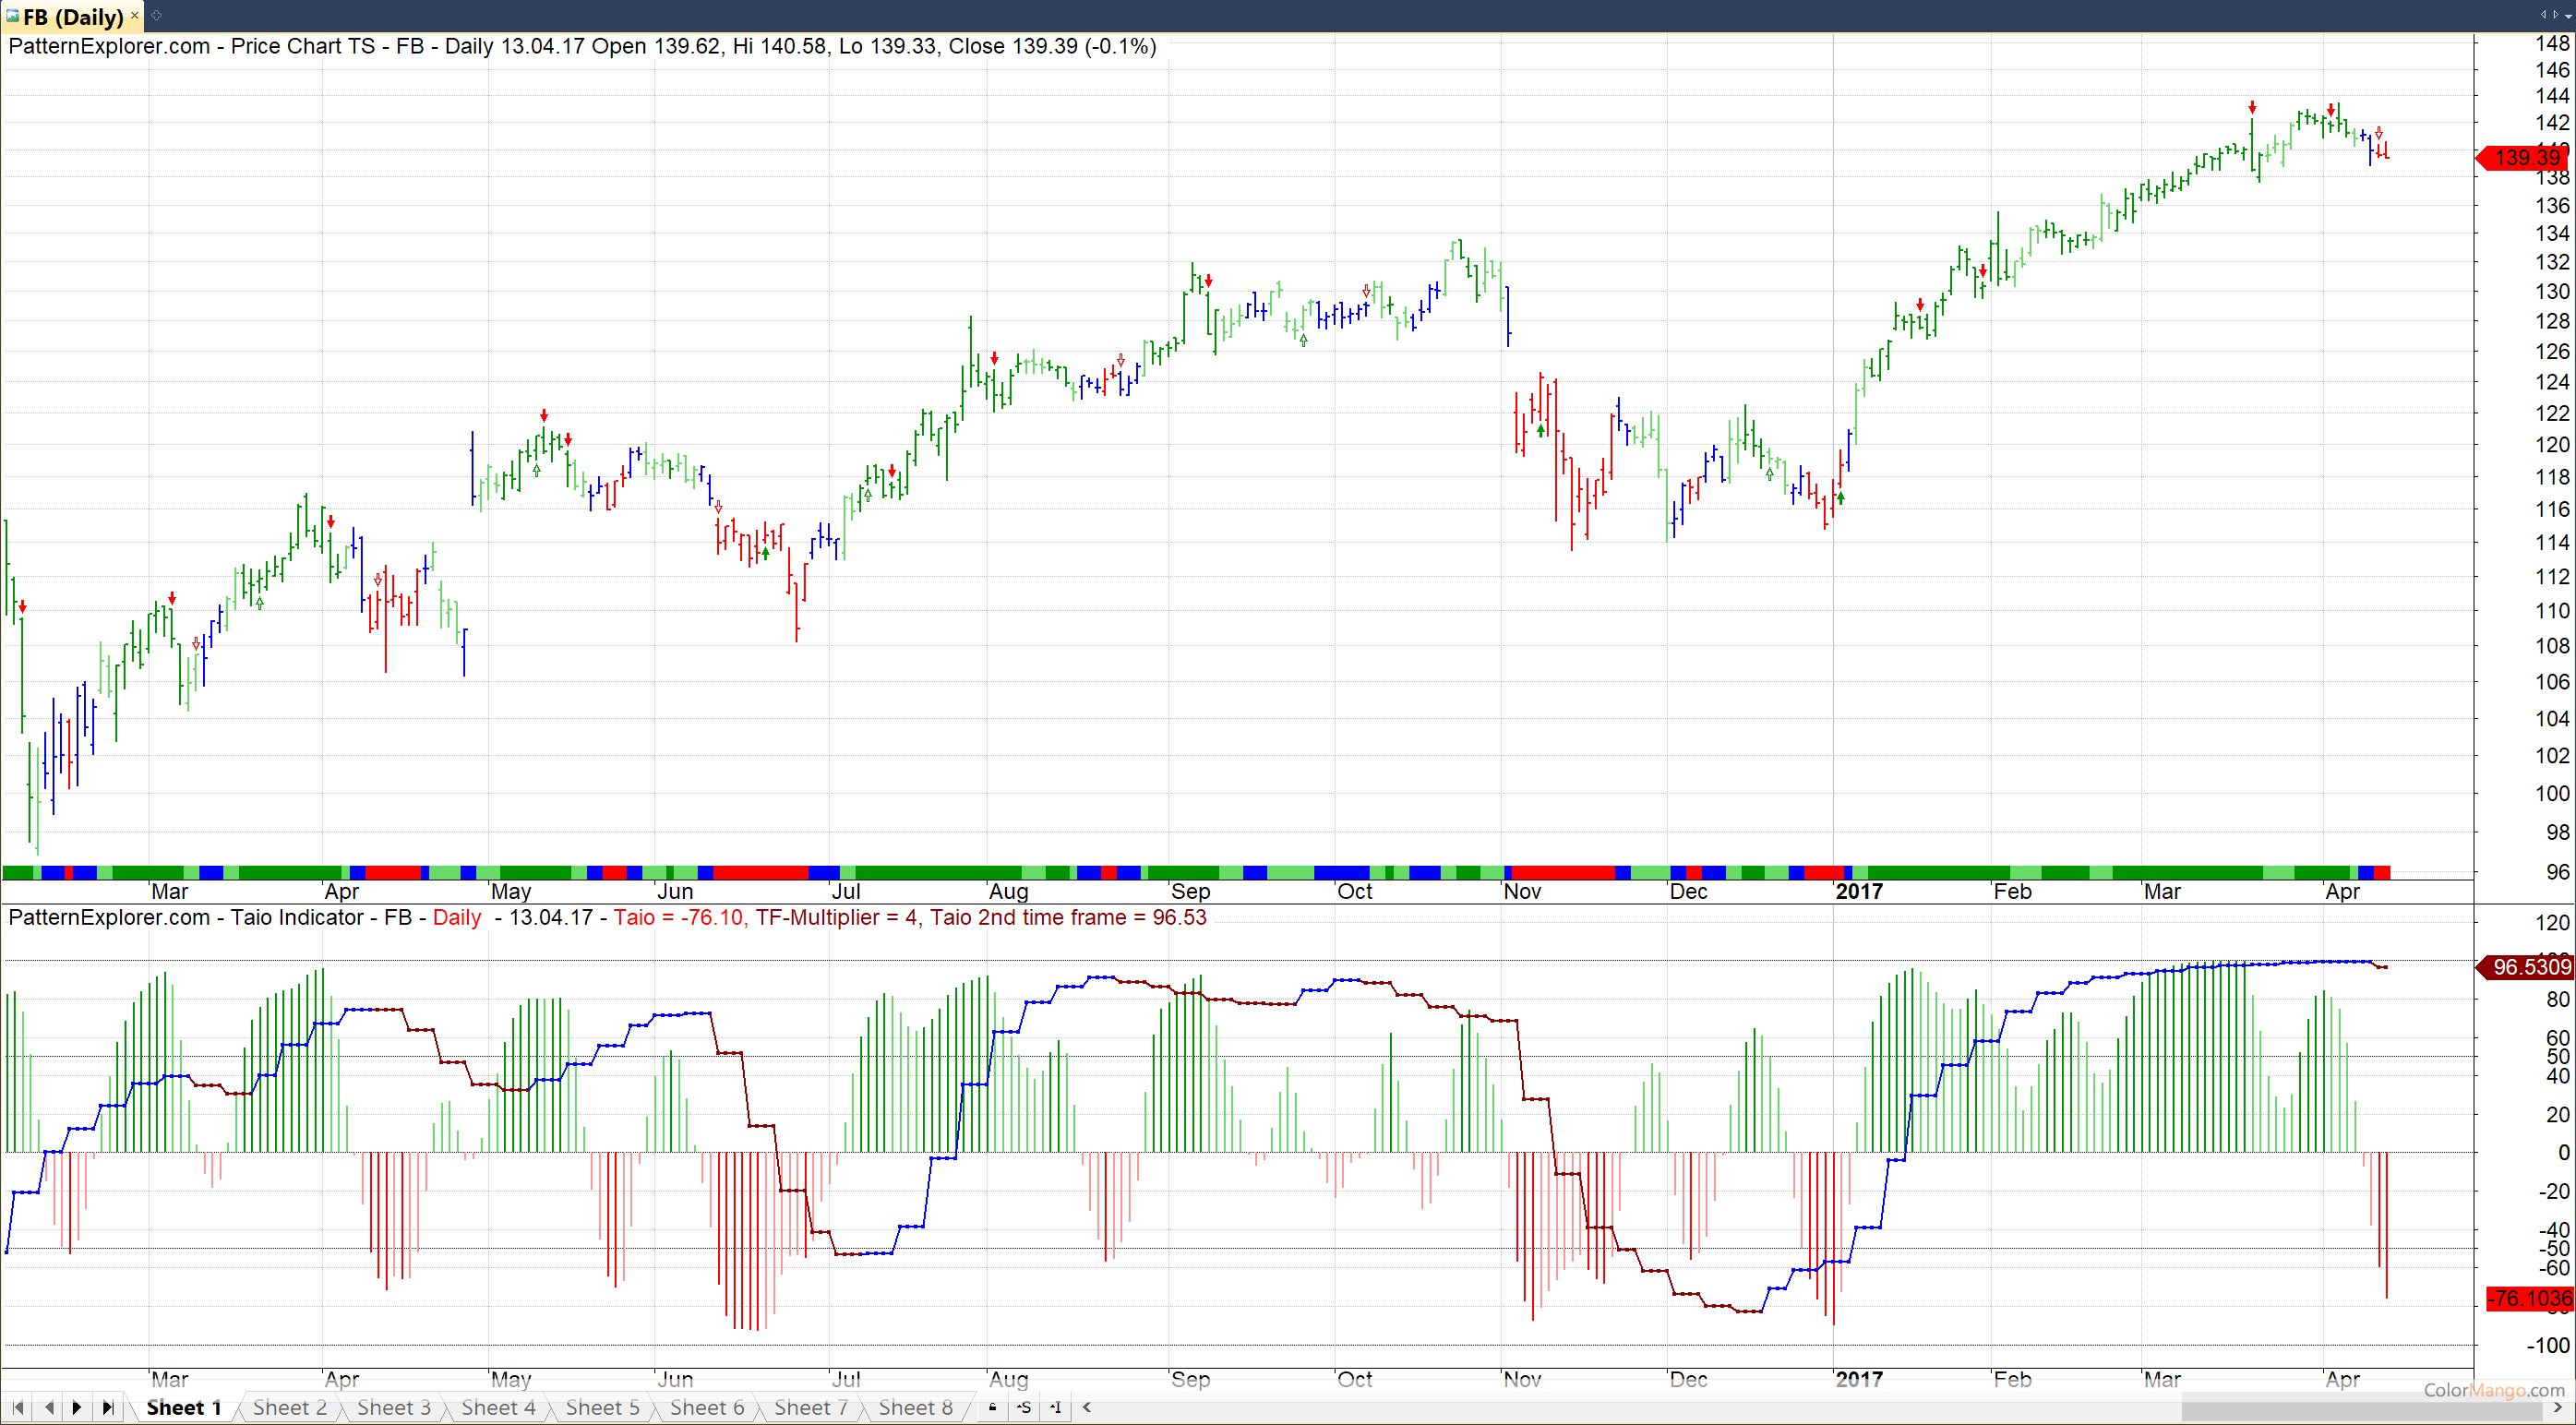
Task: Toggle the interval link I button
Action: 1056,1408
